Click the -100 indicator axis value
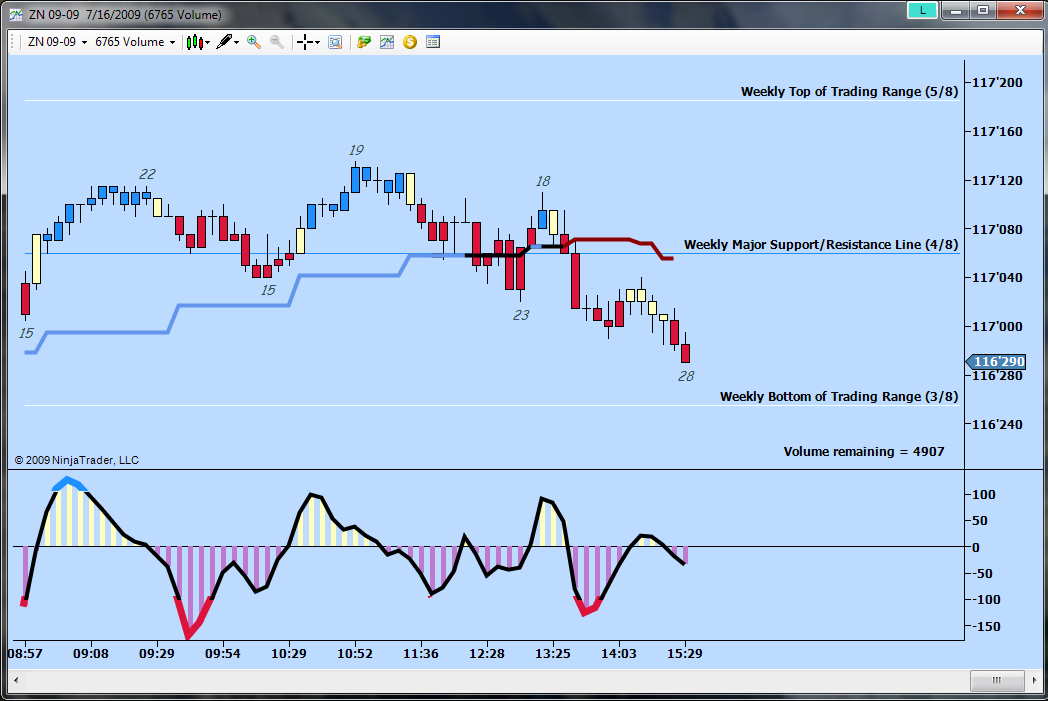This screenshot has width=1048, height=701. (987, 600)
